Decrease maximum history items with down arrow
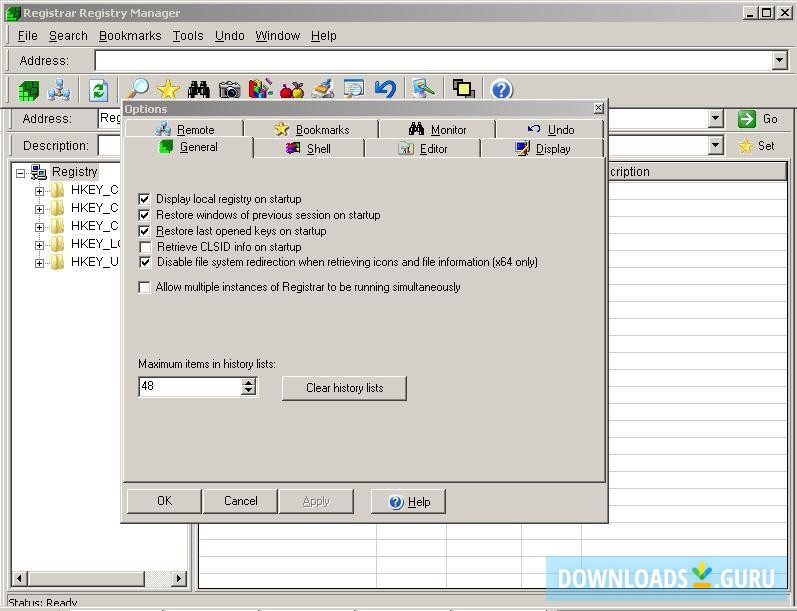797x611 pixels. tap(248, 391)
